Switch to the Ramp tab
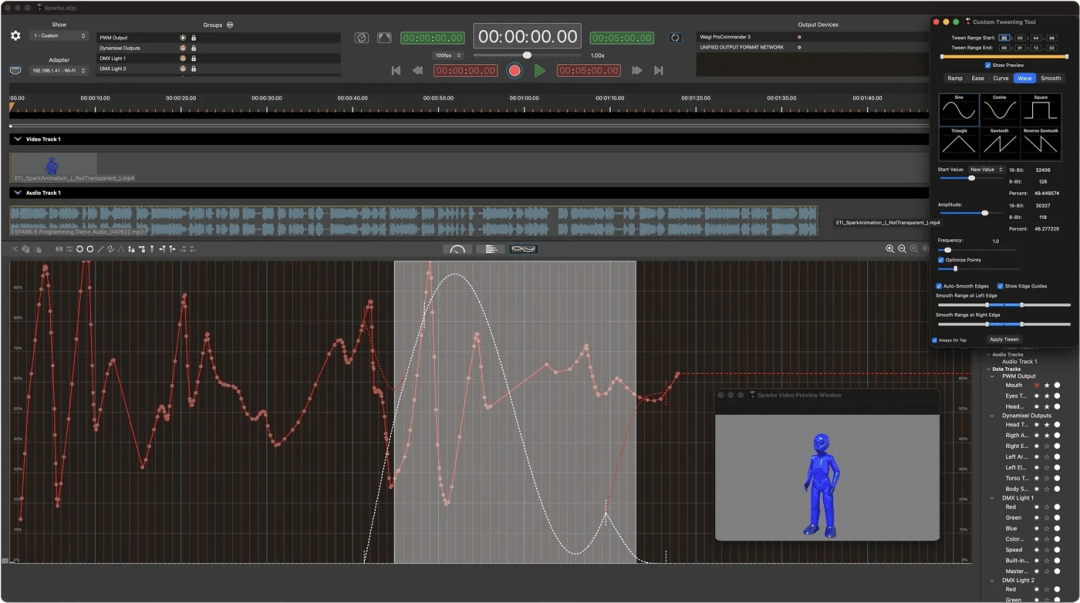This screenshot has width=1080, height=603. click(x=955, y=79)
